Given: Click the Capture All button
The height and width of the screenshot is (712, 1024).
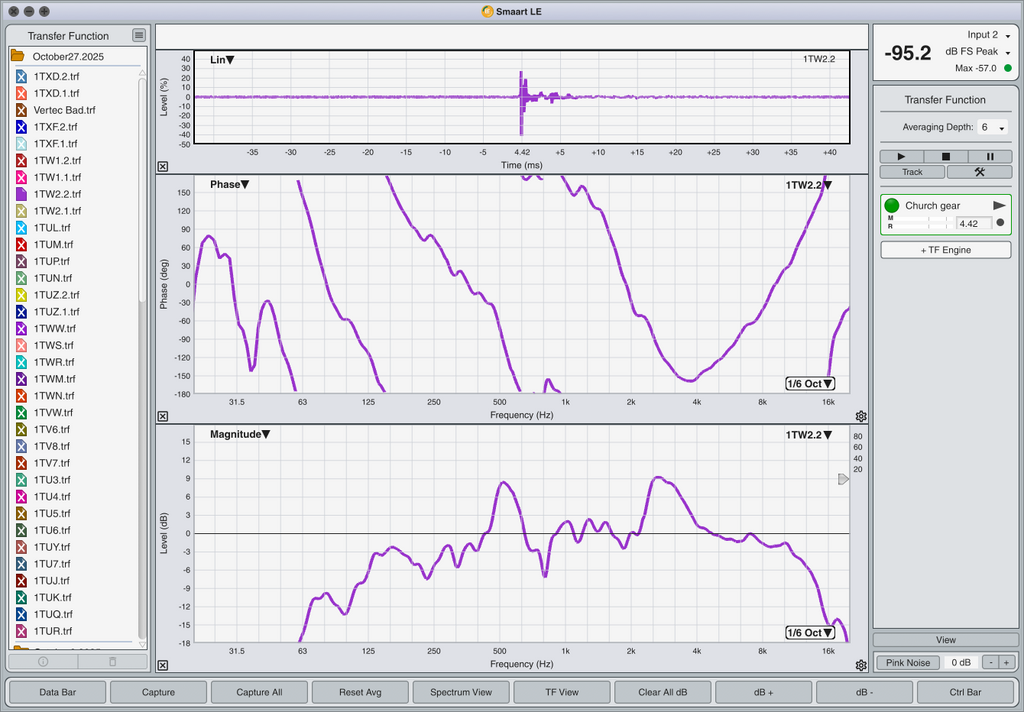Looking at the screenshot, I should 258,692.
